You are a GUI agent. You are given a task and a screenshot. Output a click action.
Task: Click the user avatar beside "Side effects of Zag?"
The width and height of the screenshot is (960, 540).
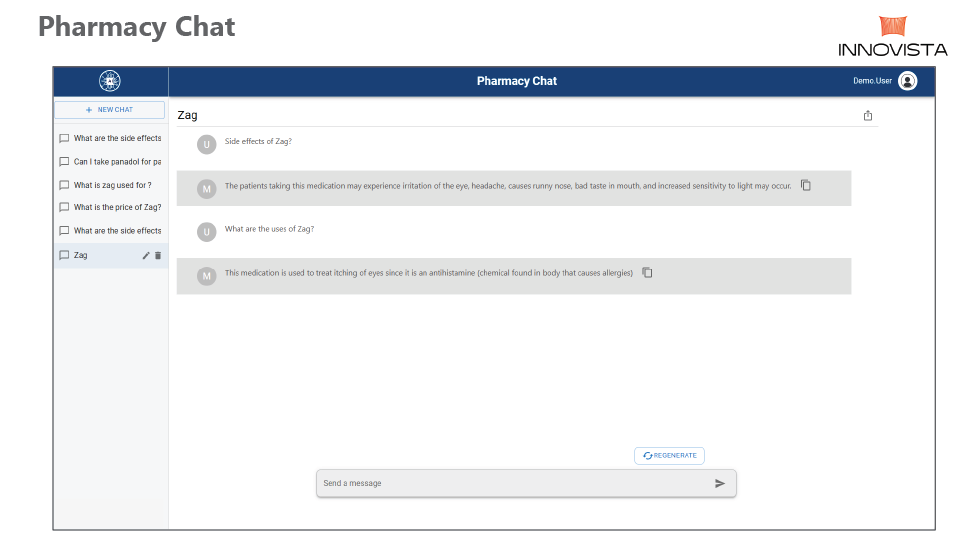pos(207,144)
